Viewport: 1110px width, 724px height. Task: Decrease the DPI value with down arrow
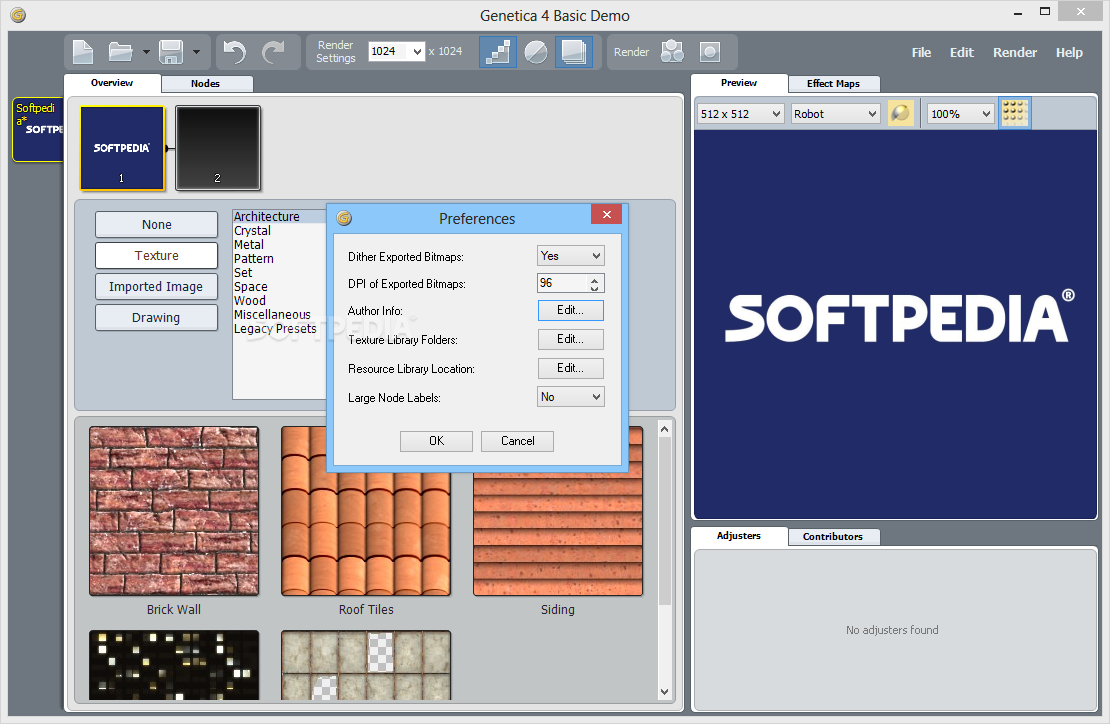(595, 288)
